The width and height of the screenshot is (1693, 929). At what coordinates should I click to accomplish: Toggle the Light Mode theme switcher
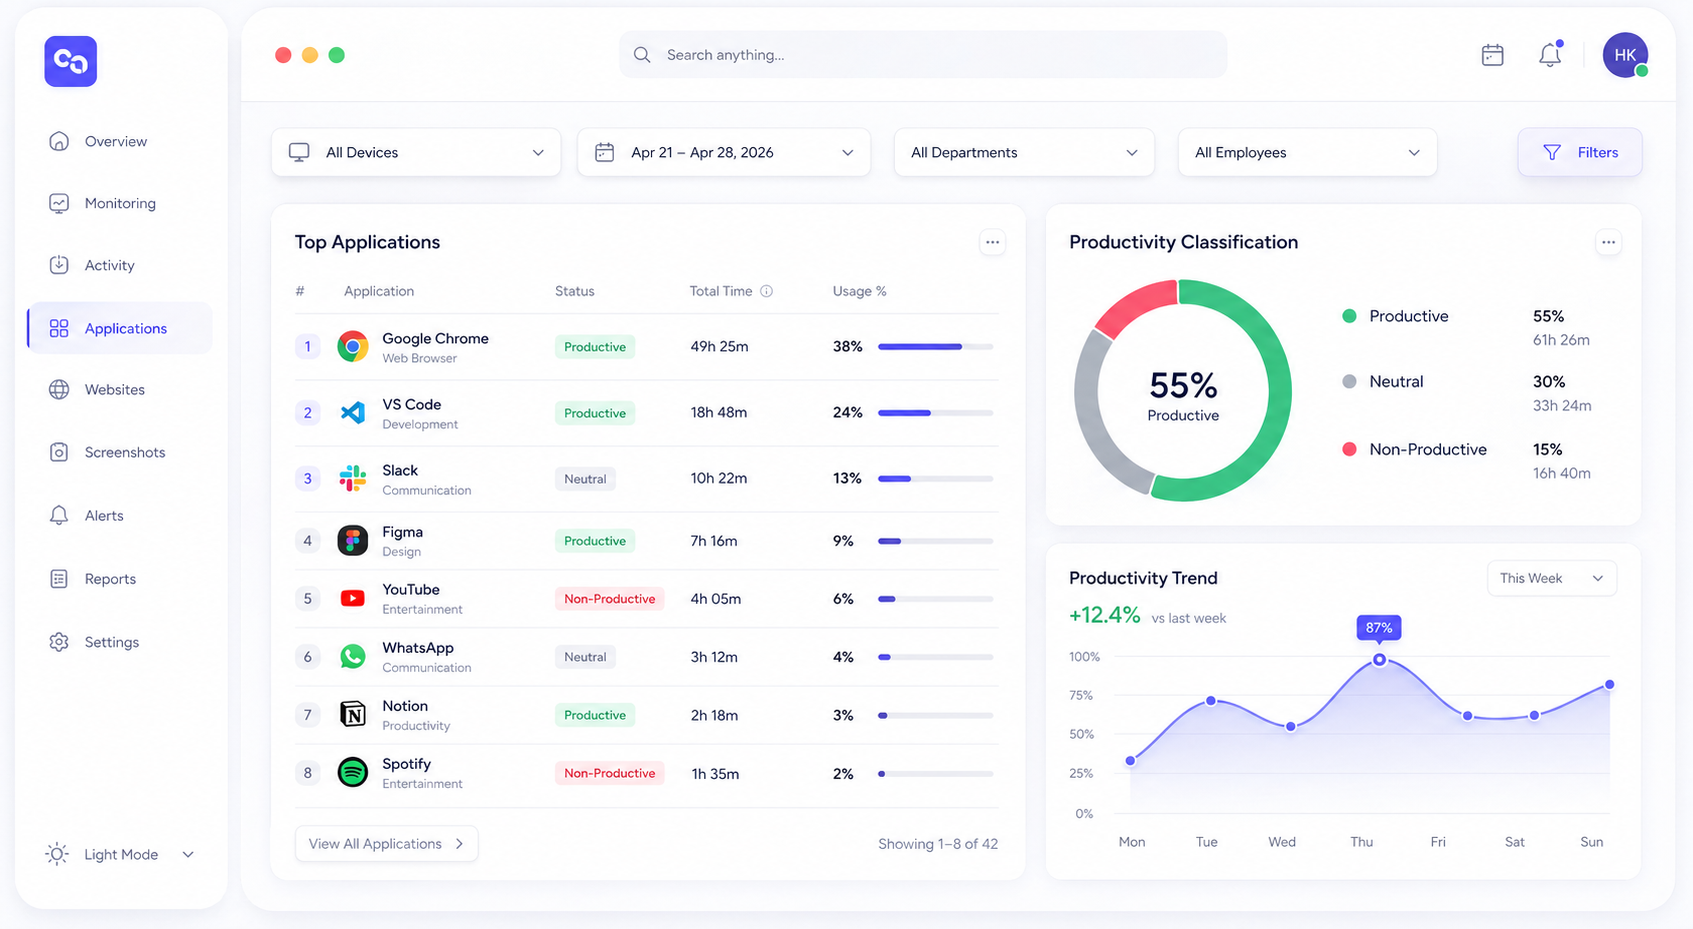(x=120, y=854)
